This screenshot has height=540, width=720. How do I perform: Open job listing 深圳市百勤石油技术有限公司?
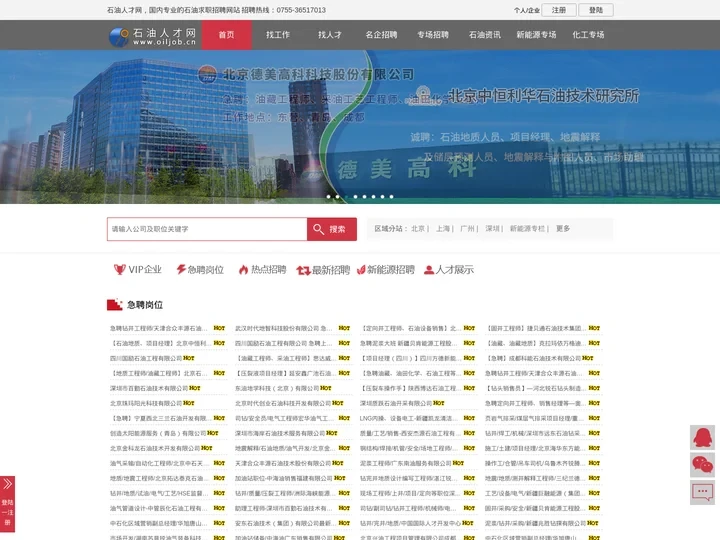149,388
